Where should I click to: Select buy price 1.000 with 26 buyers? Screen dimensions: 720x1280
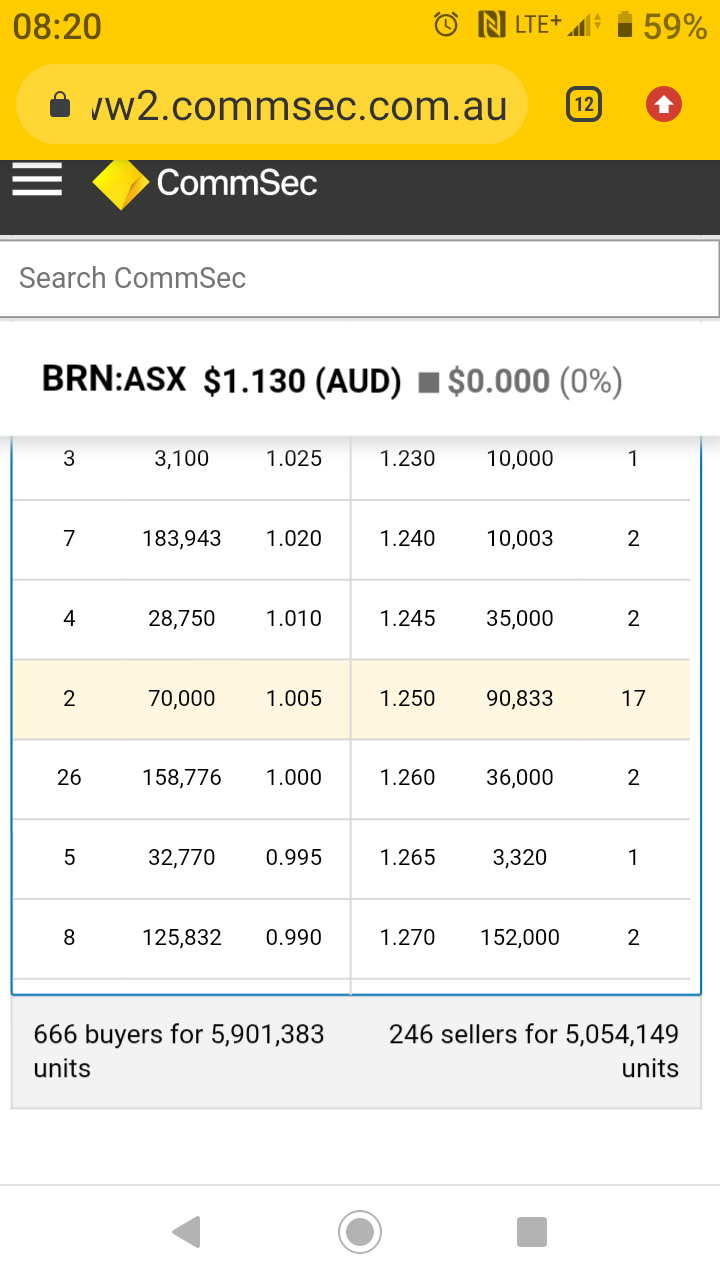[293, 777]
